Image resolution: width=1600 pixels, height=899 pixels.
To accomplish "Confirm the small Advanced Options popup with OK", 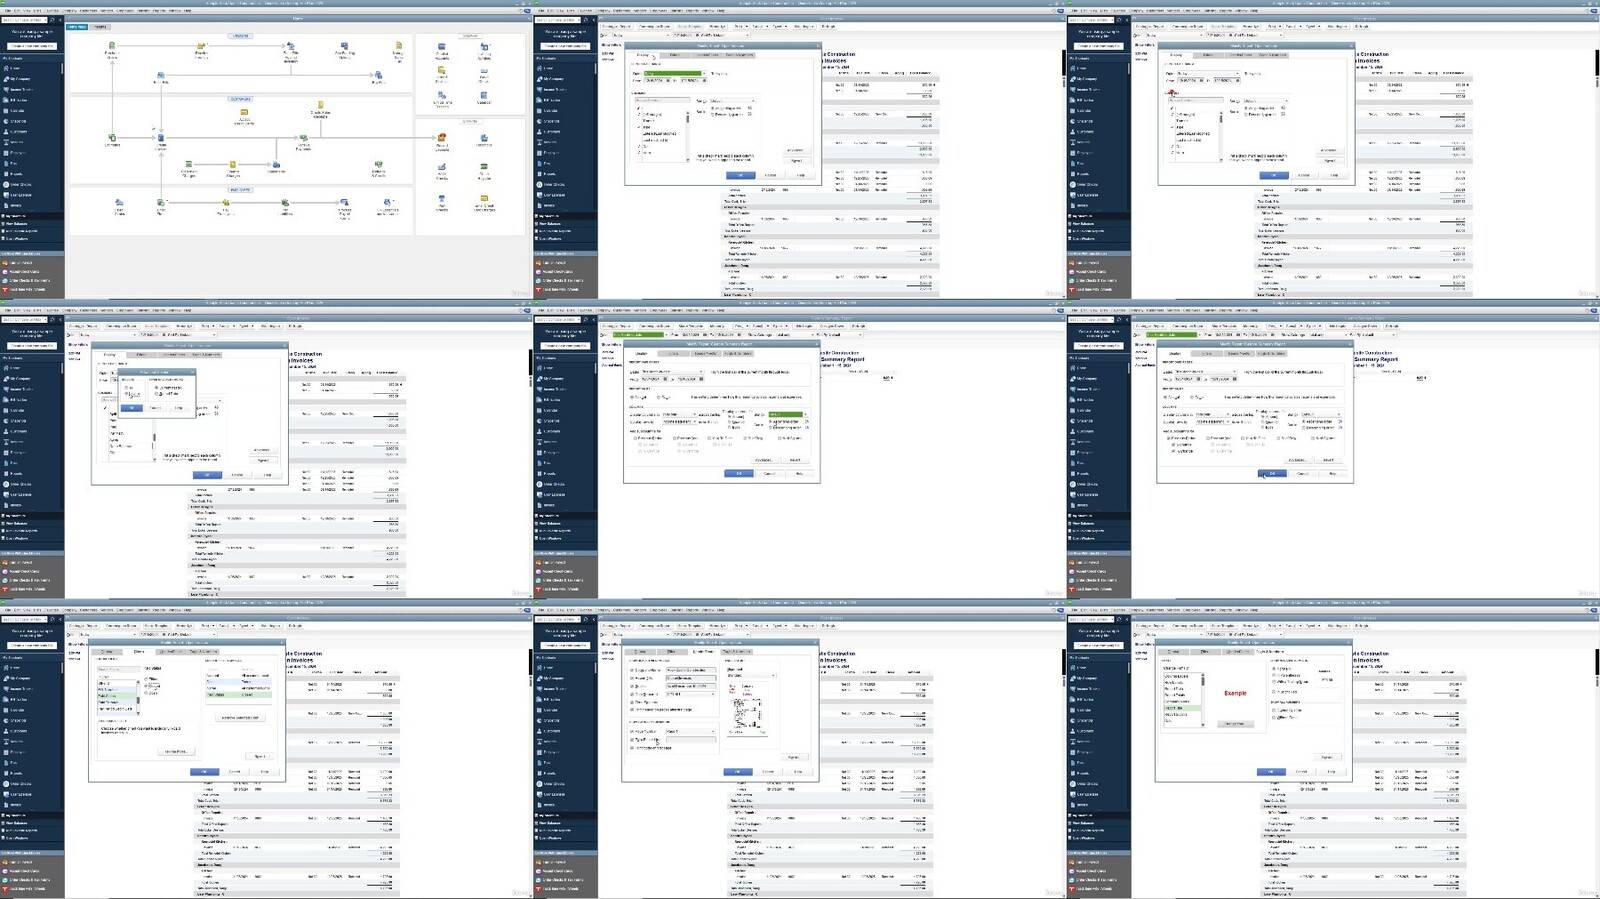I will [132, 408].
